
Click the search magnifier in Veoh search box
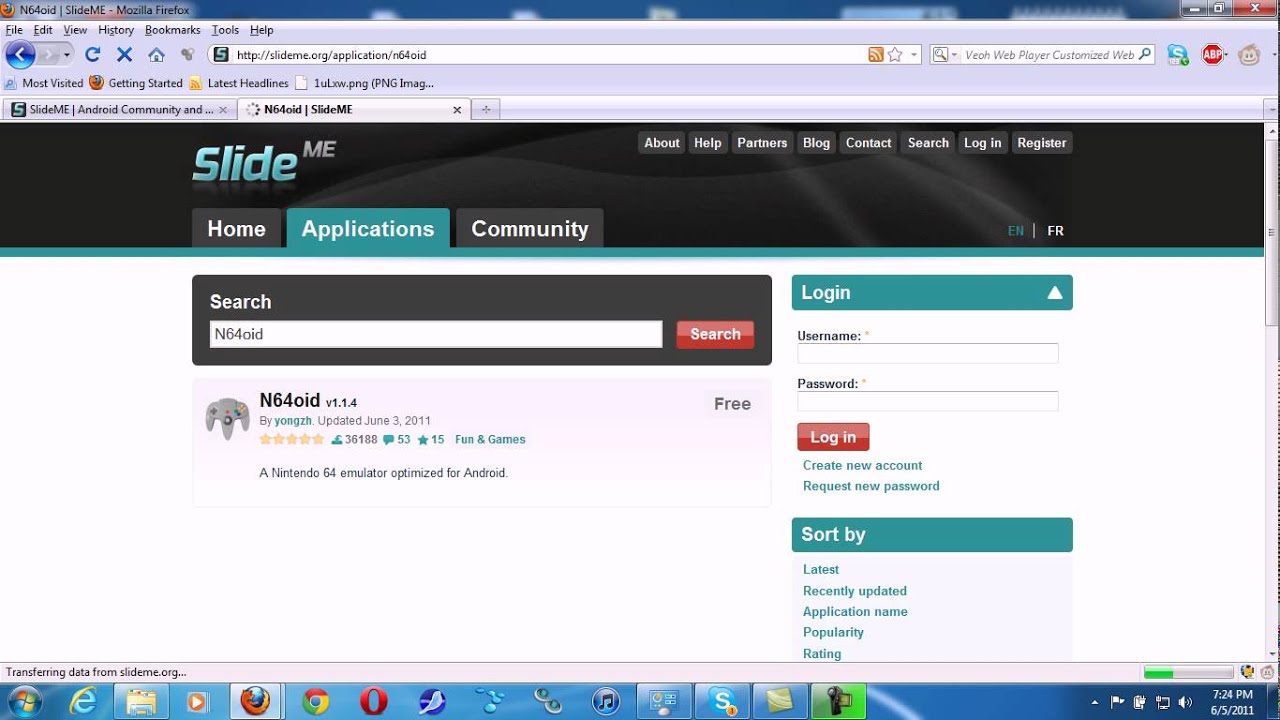click(x=1146, y=55)
